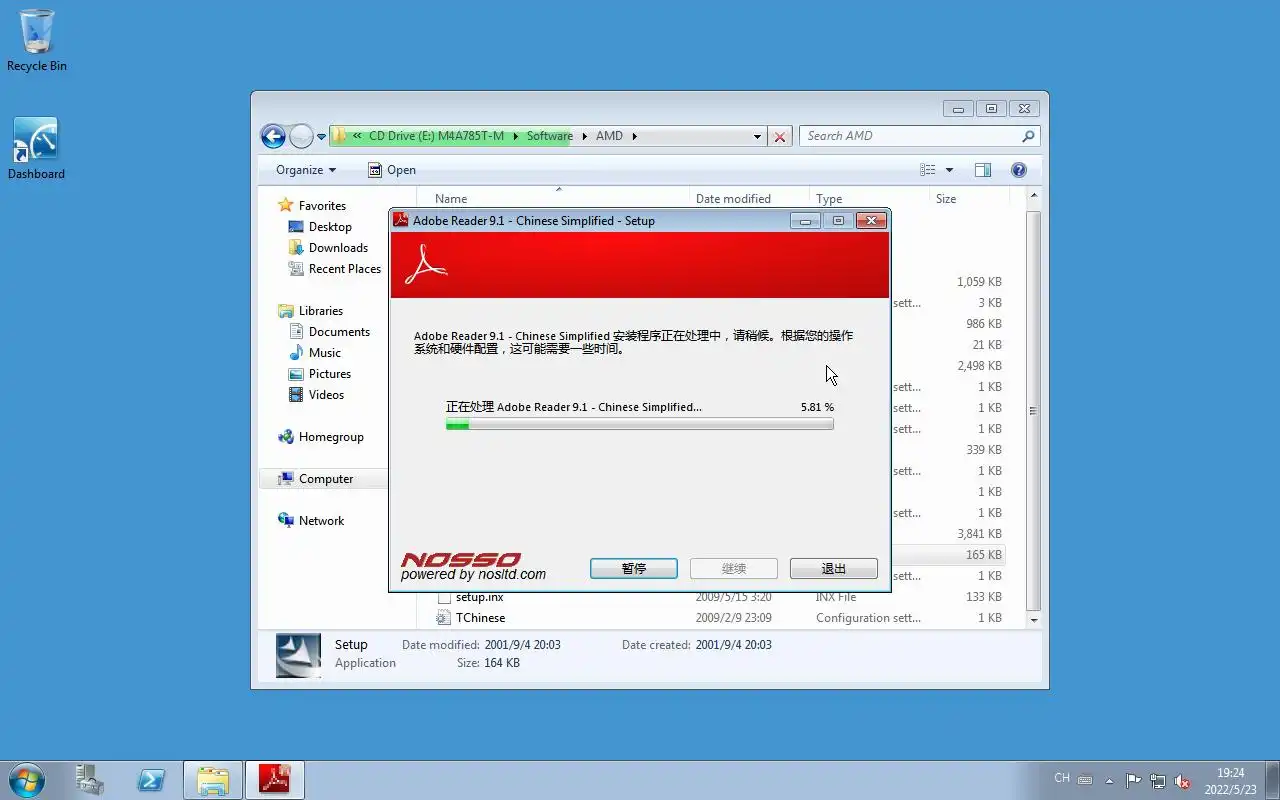Click AMD breadcrumb segment

tap(609, 136)
